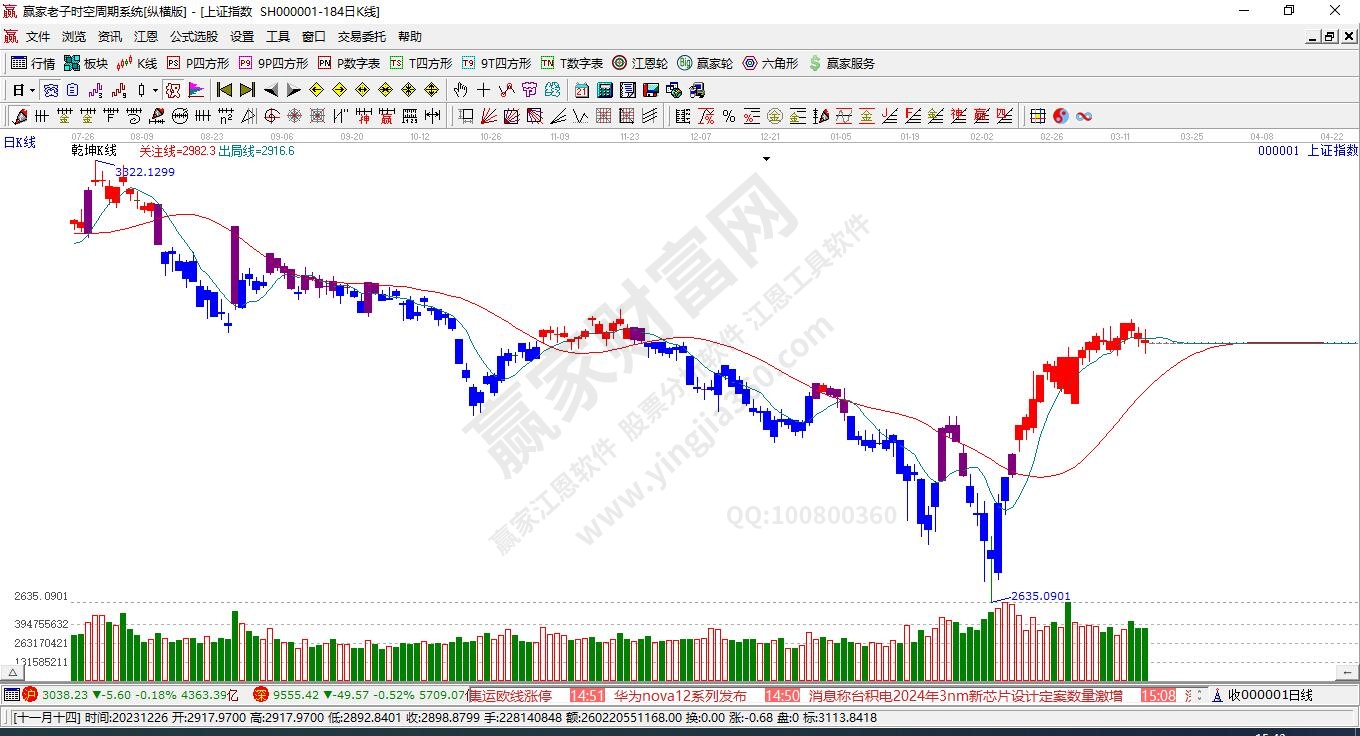Screen dimensions: 1360x736
Task: Open the candlestick style dropdown arrow
Action: click(155, 90)
